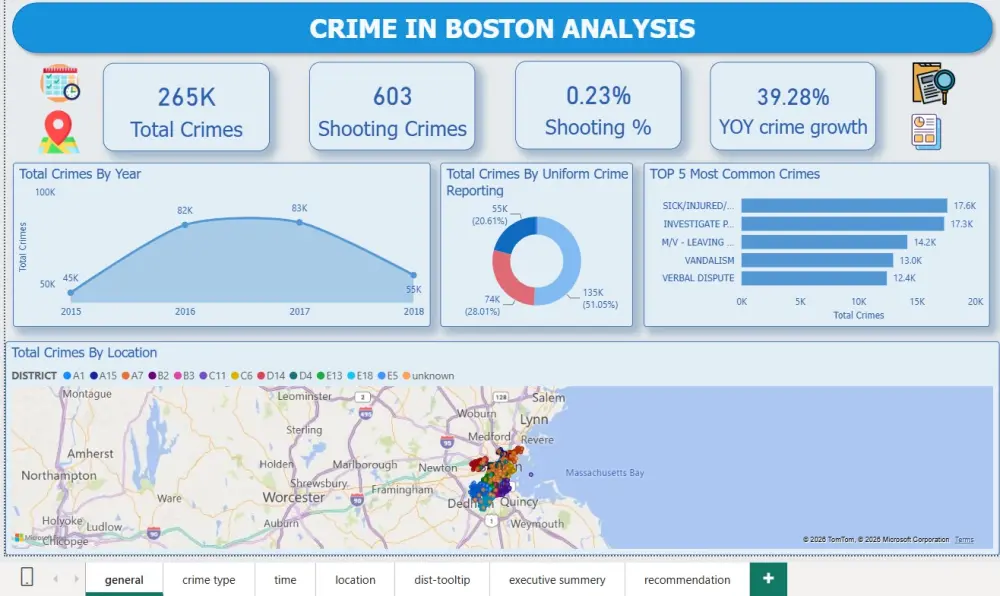
Task: Select E5 district in legend
Action: coord(388,376)
